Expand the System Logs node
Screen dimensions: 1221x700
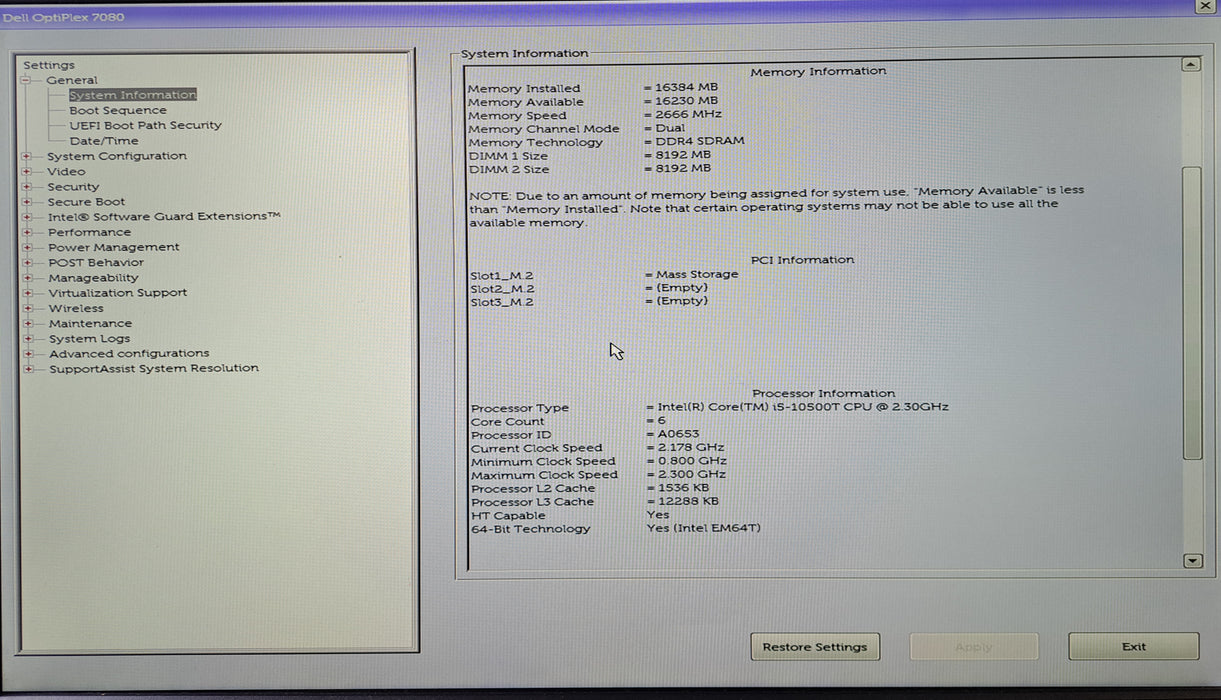click(x=27, y=339)
